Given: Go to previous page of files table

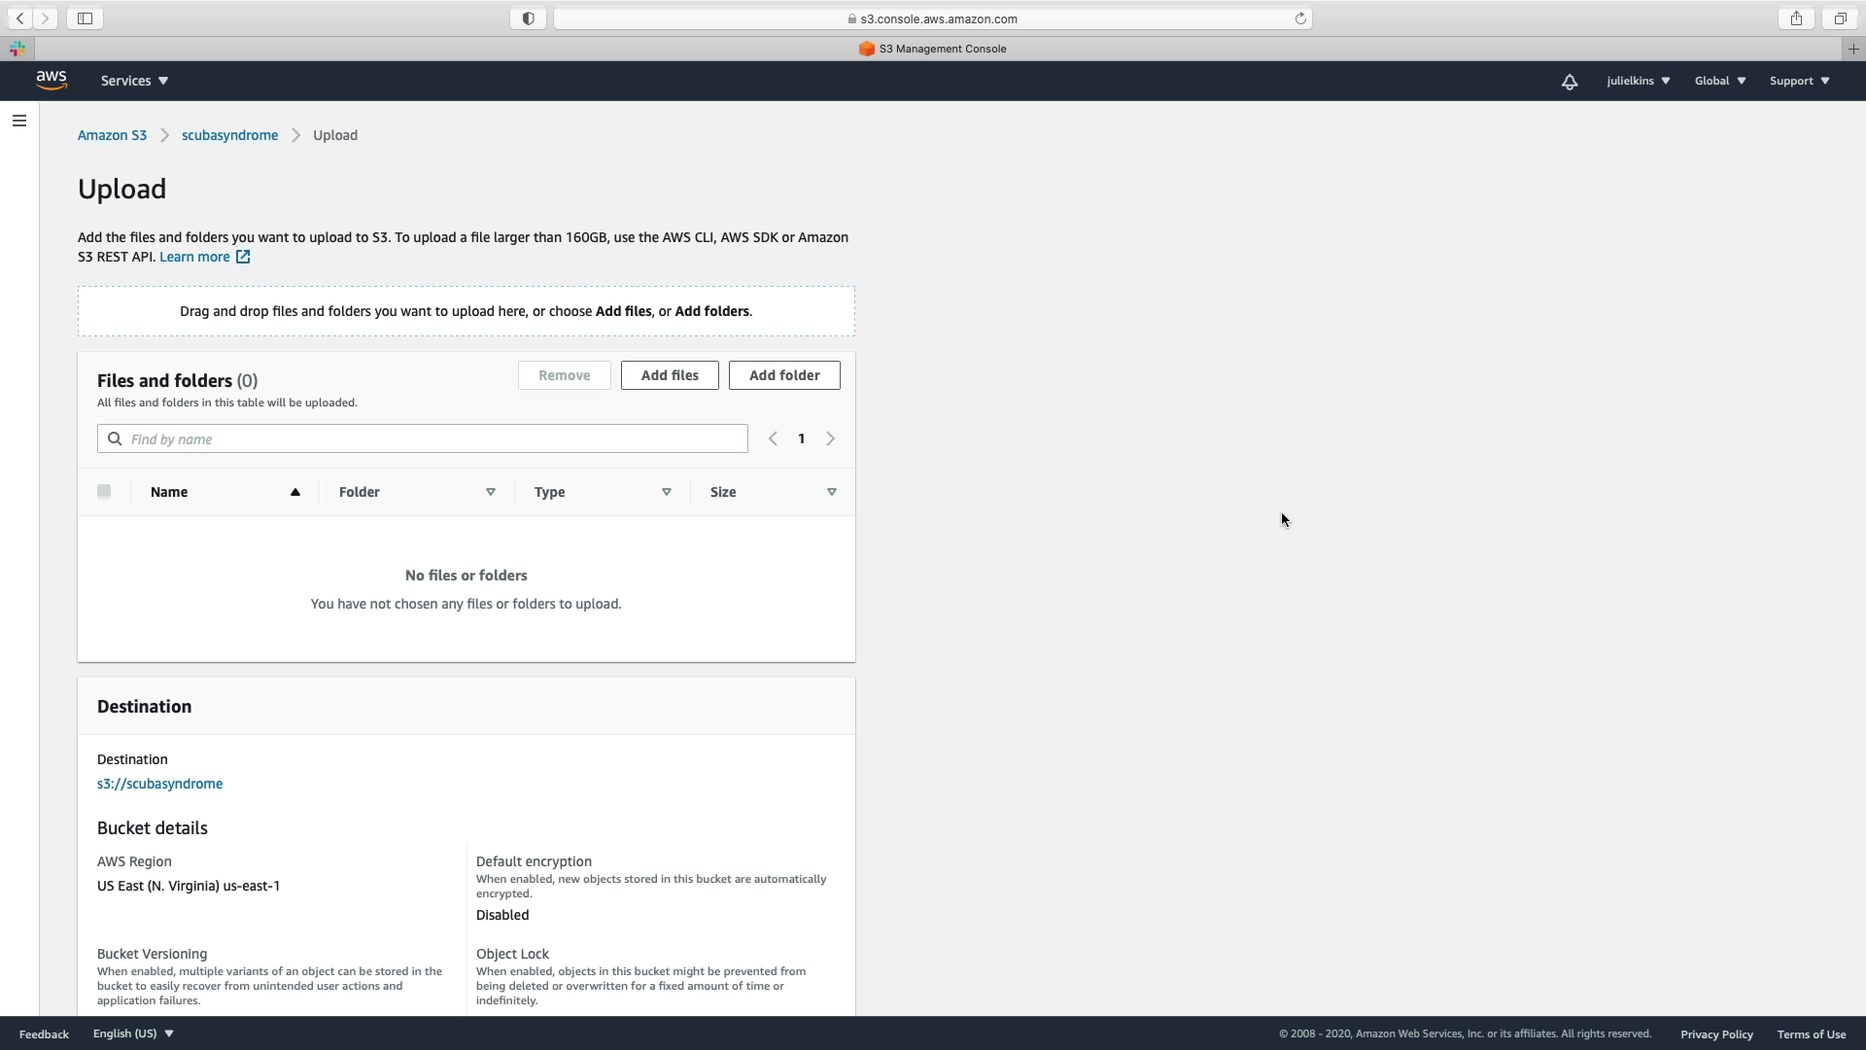Looking at the screenshot, I should click(773, 439).
